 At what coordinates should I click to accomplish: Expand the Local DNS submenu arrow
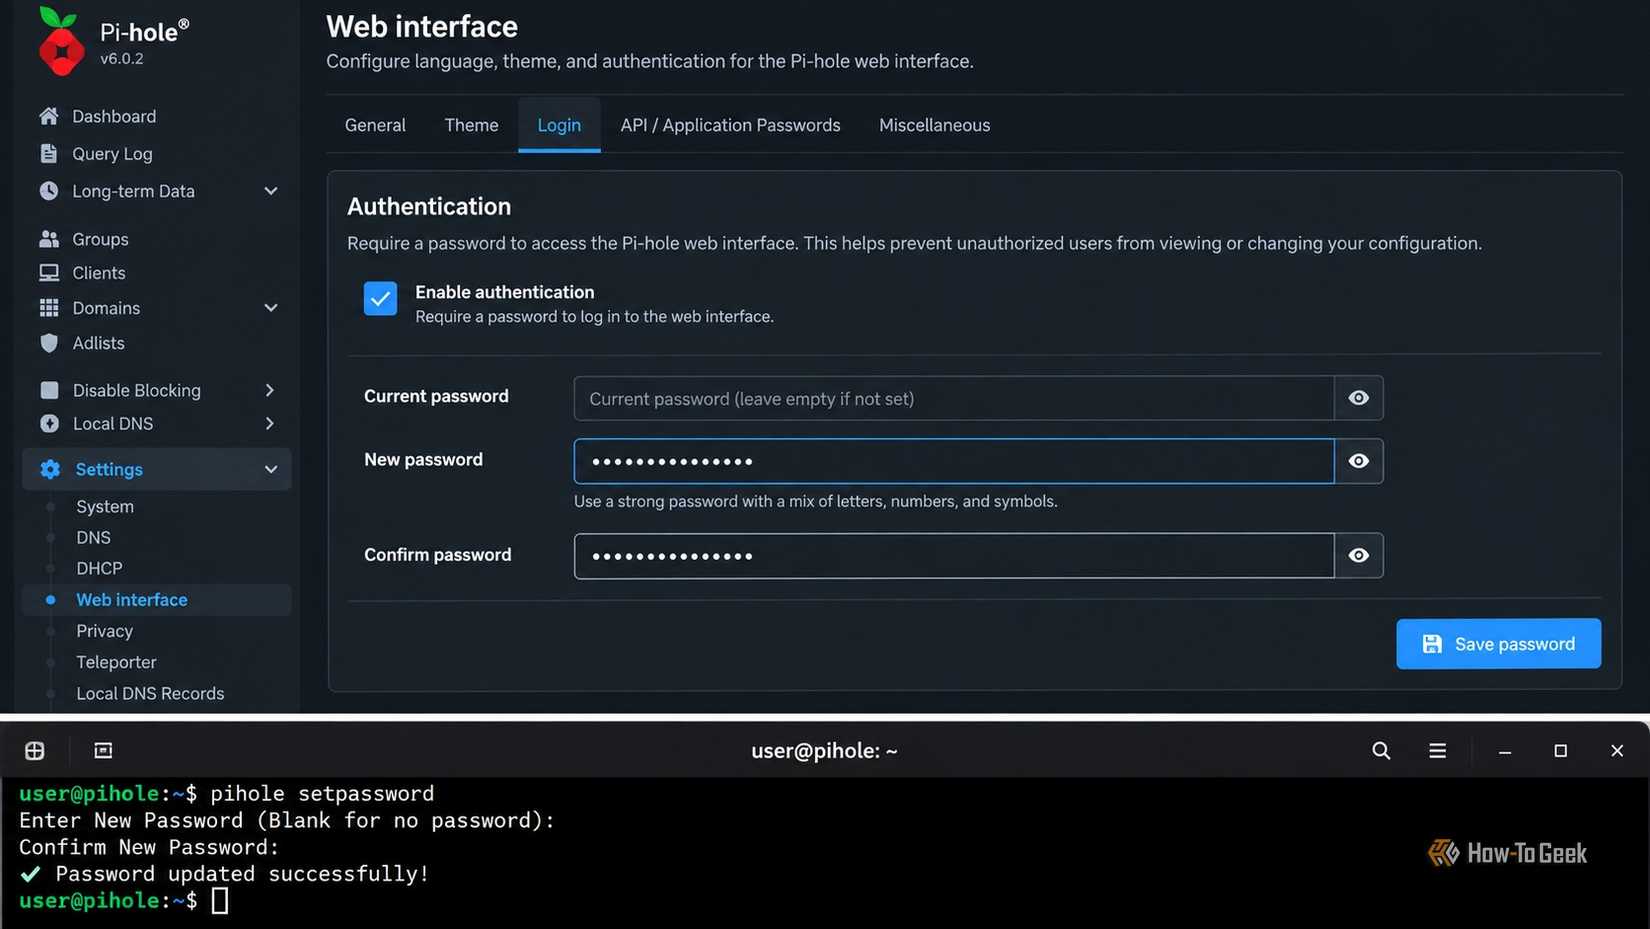pos(270,424)
